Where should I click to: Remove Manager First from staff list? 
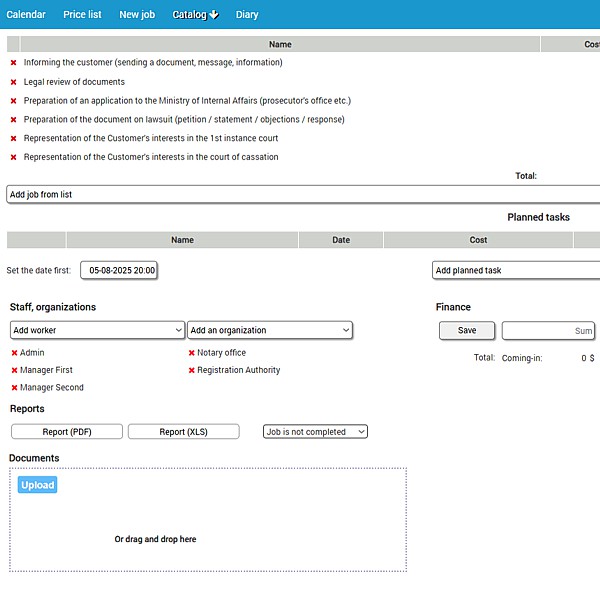point(15,371)
